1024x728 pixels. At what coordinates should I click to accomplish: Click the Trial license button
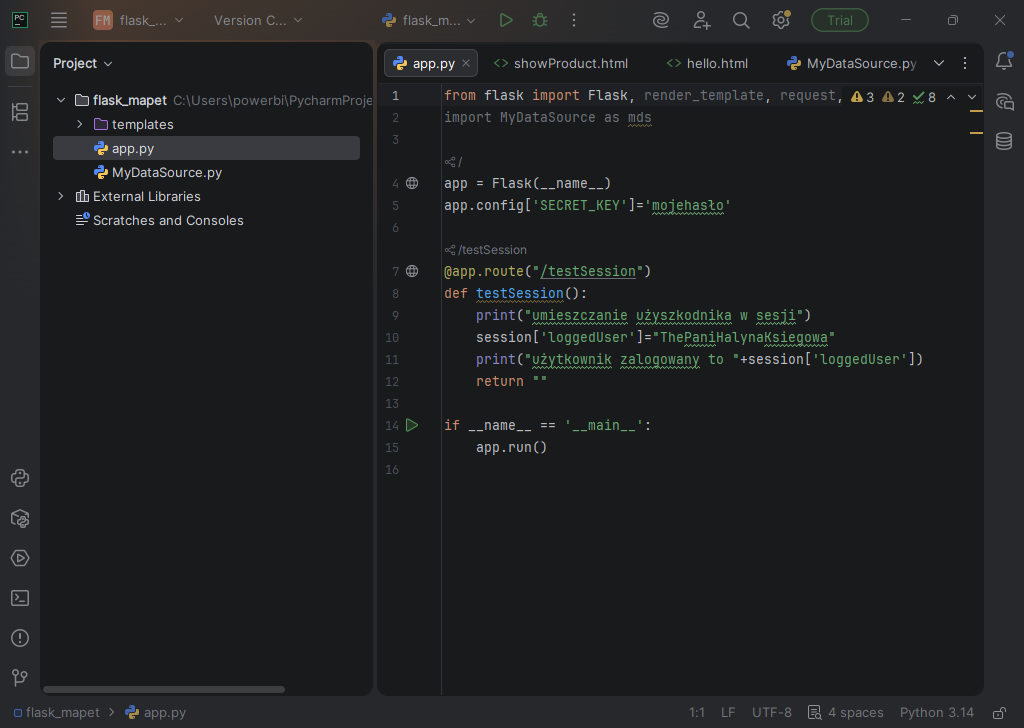pos(840,20)
